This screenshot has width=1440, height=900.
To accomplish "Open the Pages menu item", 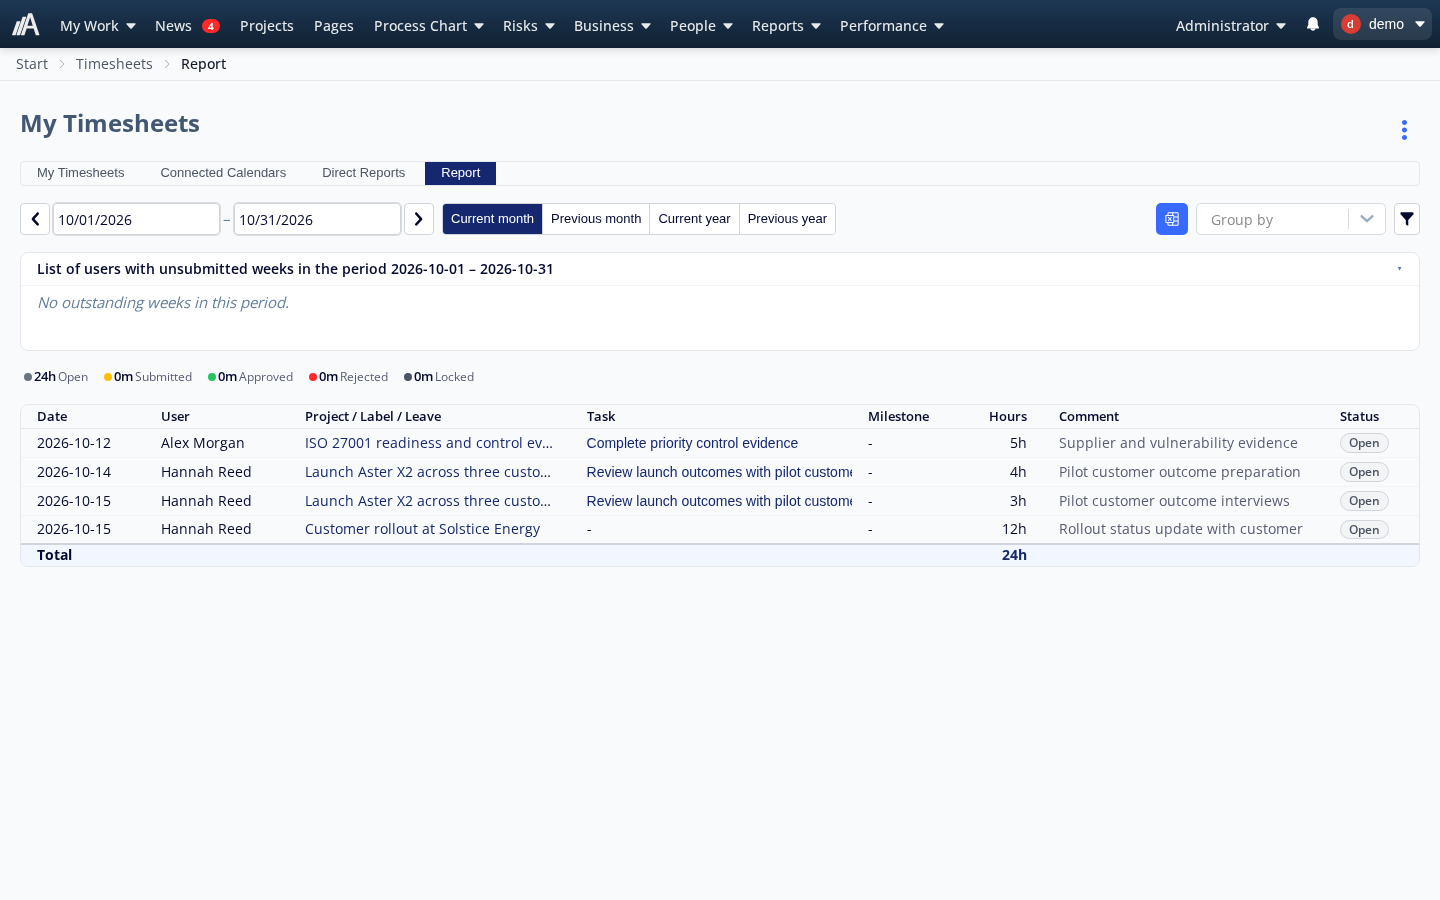I will pyautogui.click(x=334, y=25).
